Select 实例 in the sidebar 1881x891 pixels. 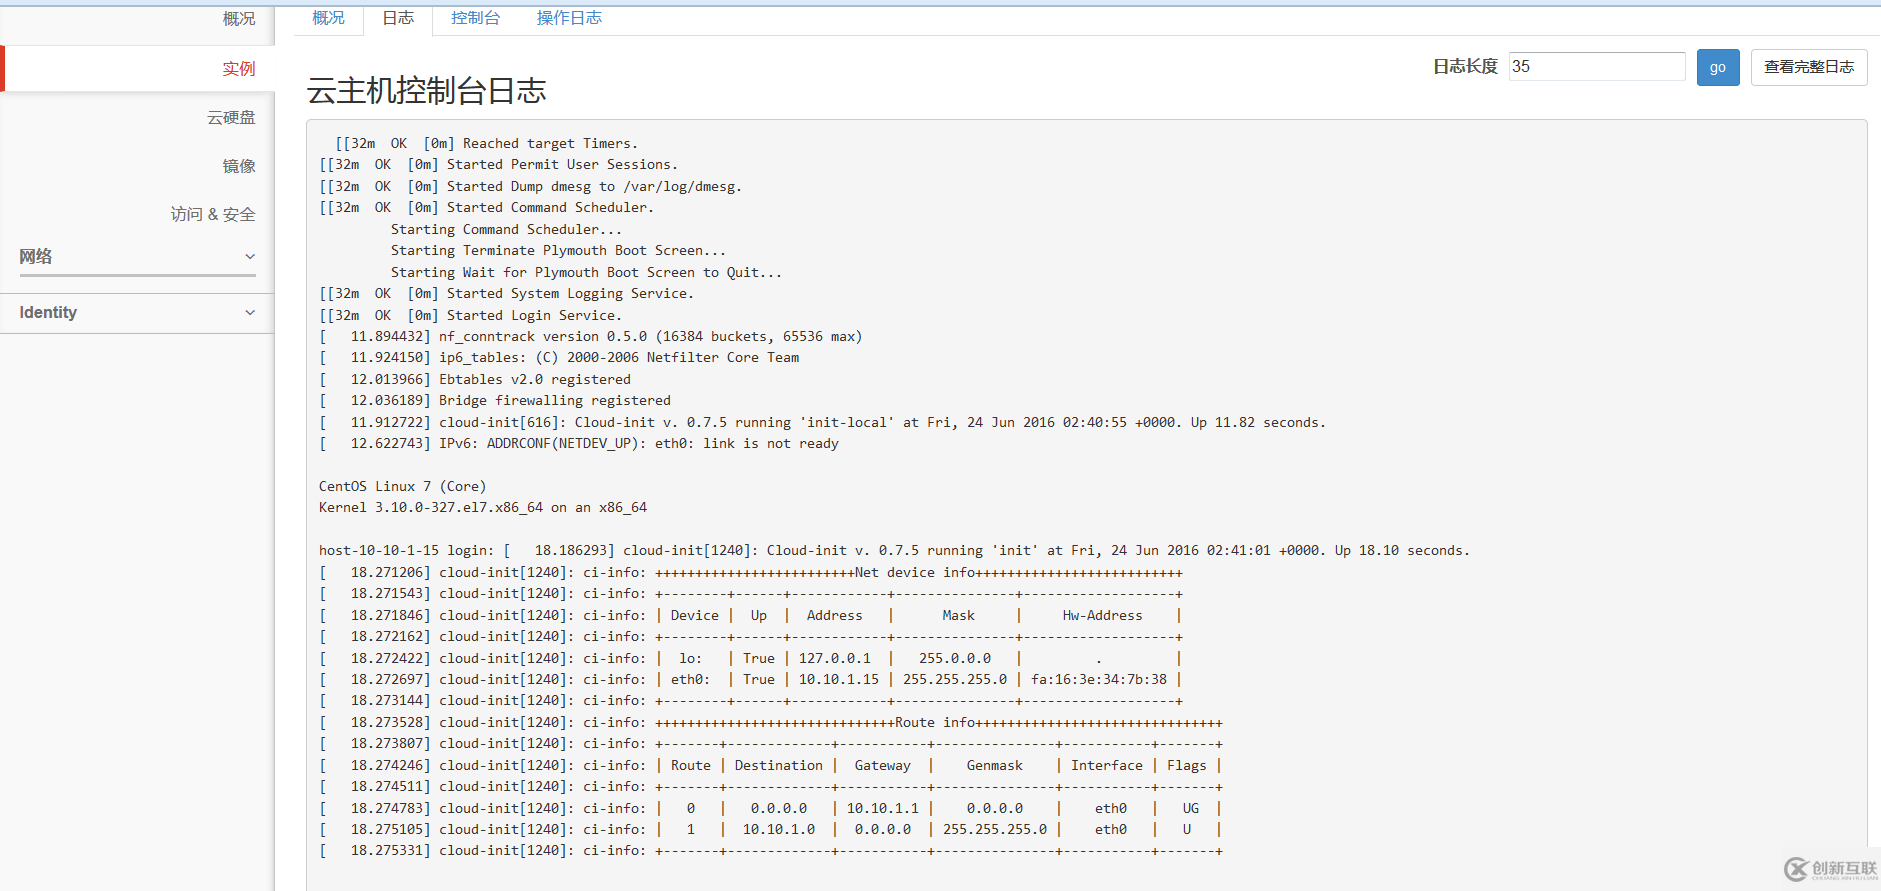[239, 68]
